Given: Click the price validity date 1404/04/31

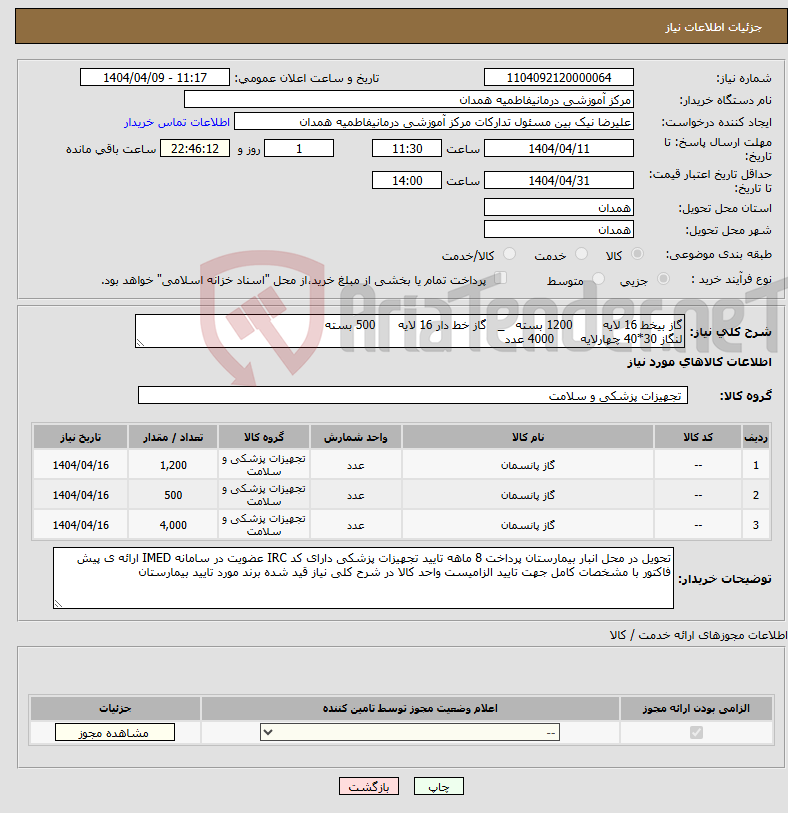Looking at the screenshot, I should click(558, 180).
